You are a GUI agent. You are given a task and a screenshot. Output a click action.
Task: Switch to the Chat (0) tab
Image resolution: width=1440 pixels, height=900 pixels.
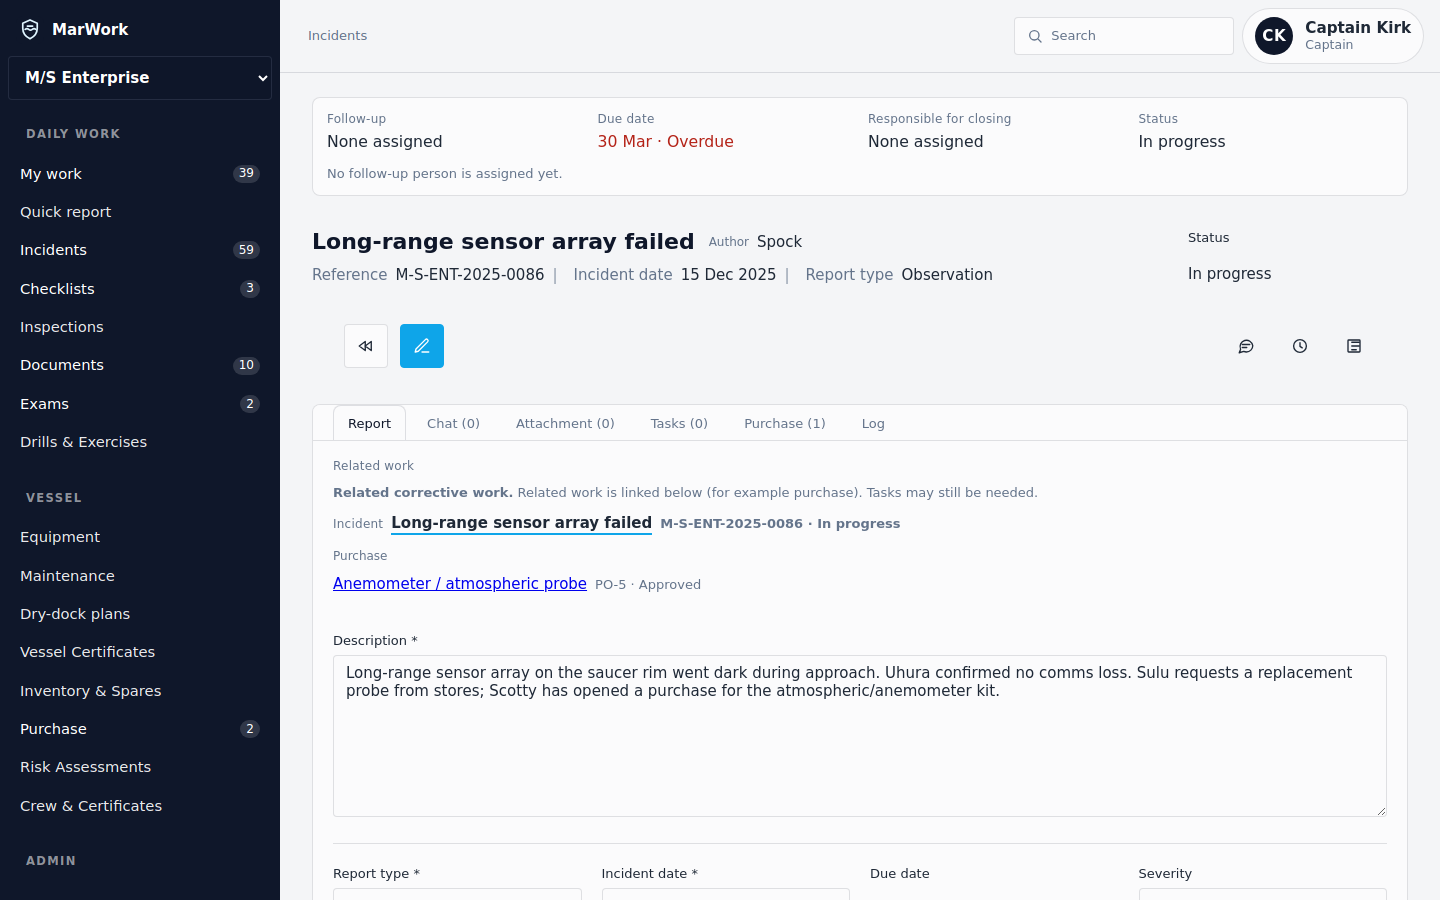tap(453, 424)
